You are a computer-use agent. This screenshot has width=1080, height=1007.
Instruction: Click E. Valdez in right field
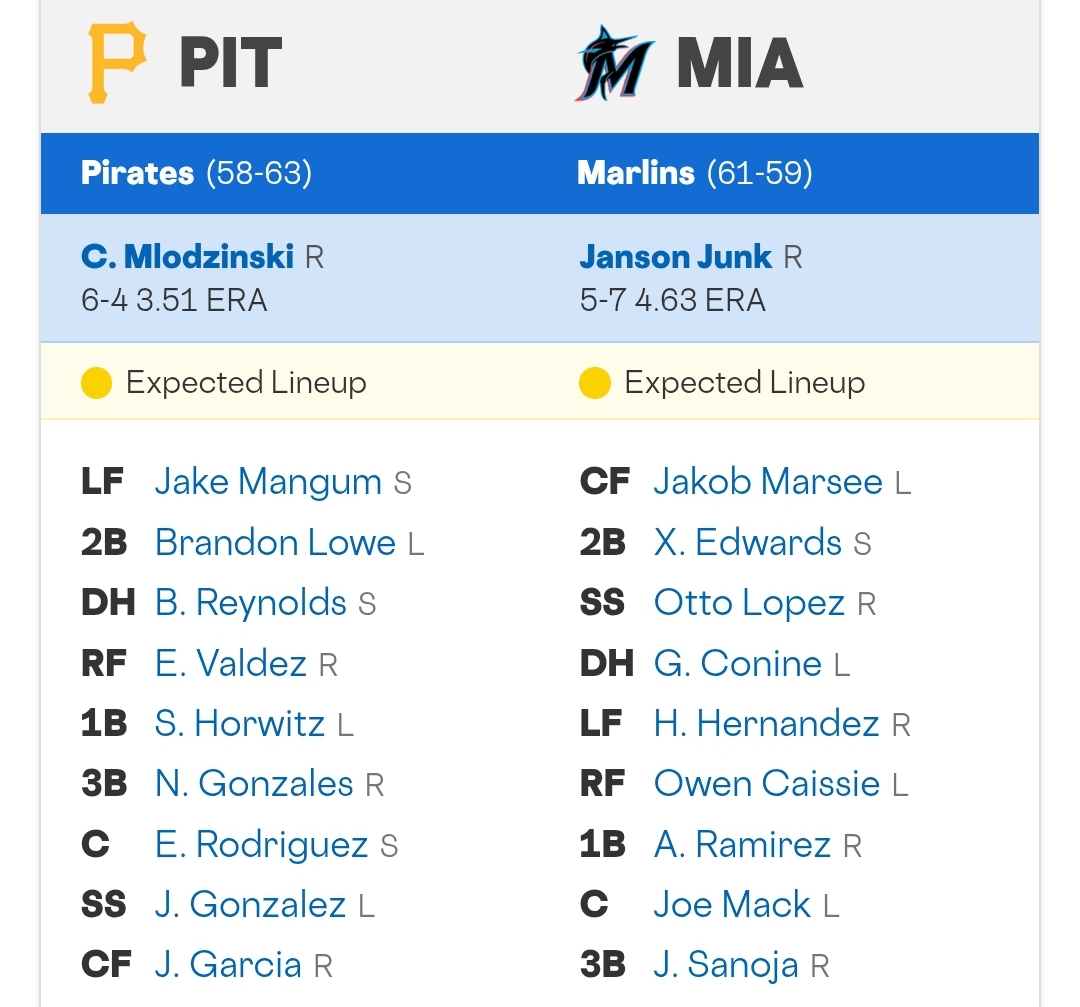point(231,663)
